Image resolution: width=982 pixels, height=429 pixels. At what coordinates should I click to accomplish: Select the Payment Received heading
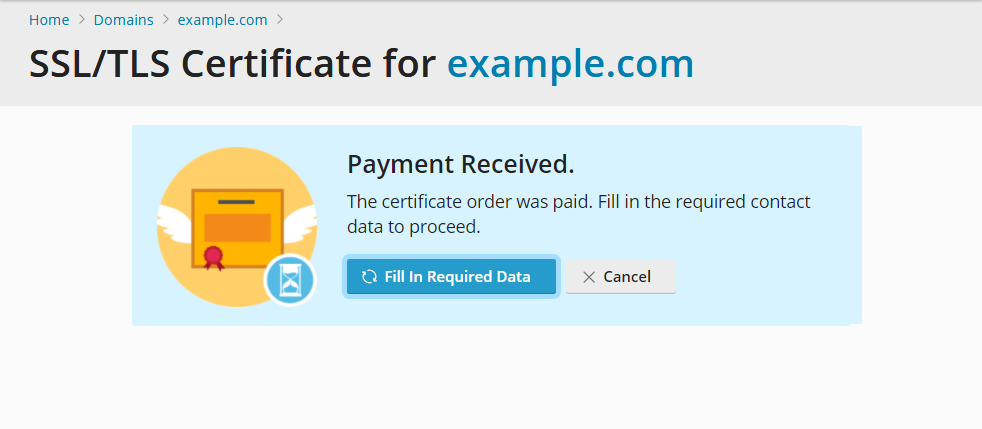[x=460, y=165]
